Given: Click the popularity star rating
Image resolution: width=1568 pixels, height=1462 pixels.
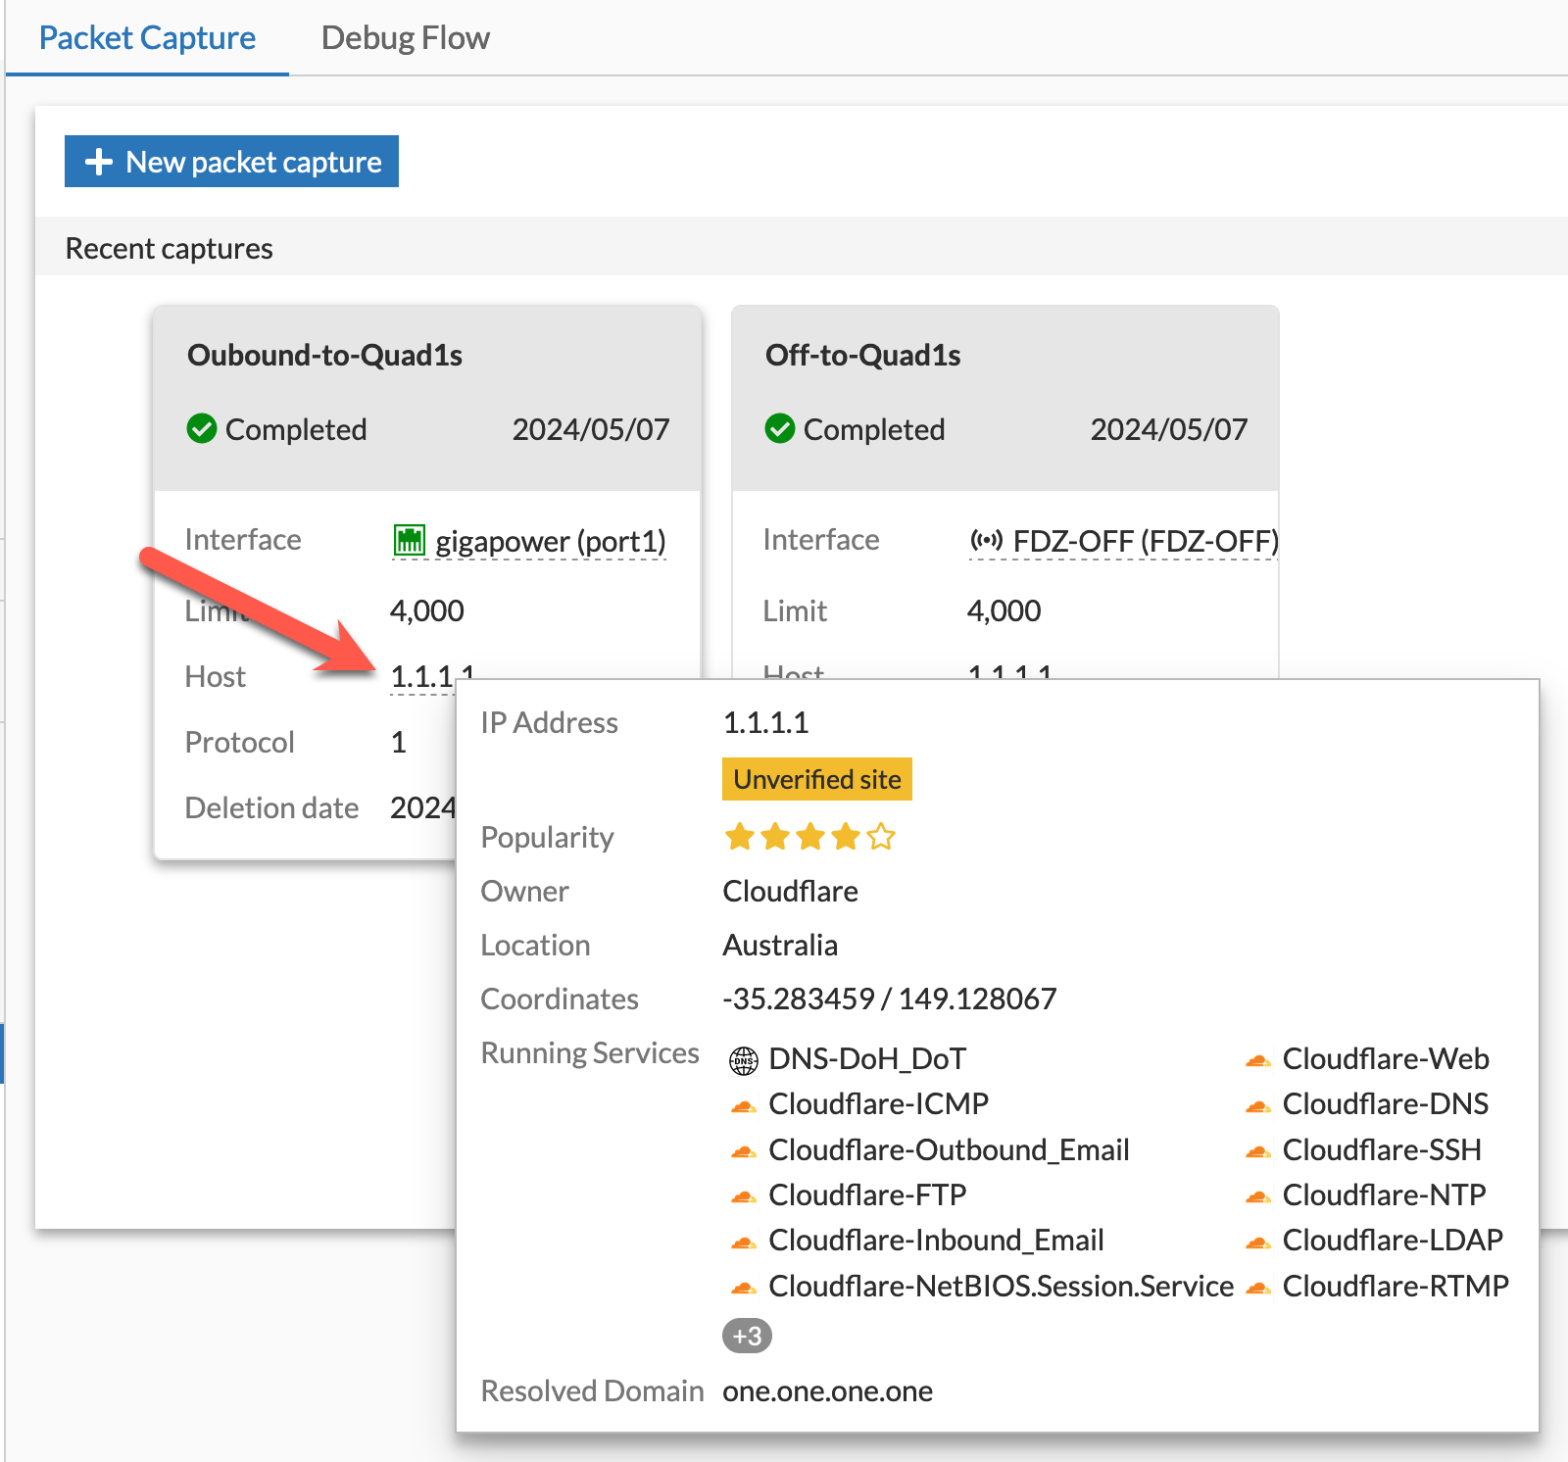Looking at the screenshot, I should tap(810, 837).
